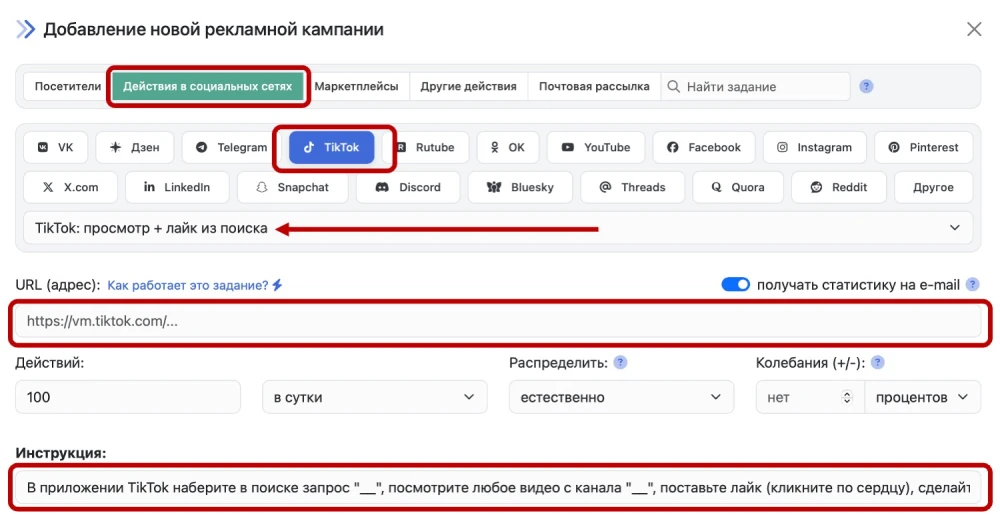
Task: Select the Discord platform button
Action: click(408, 187)
